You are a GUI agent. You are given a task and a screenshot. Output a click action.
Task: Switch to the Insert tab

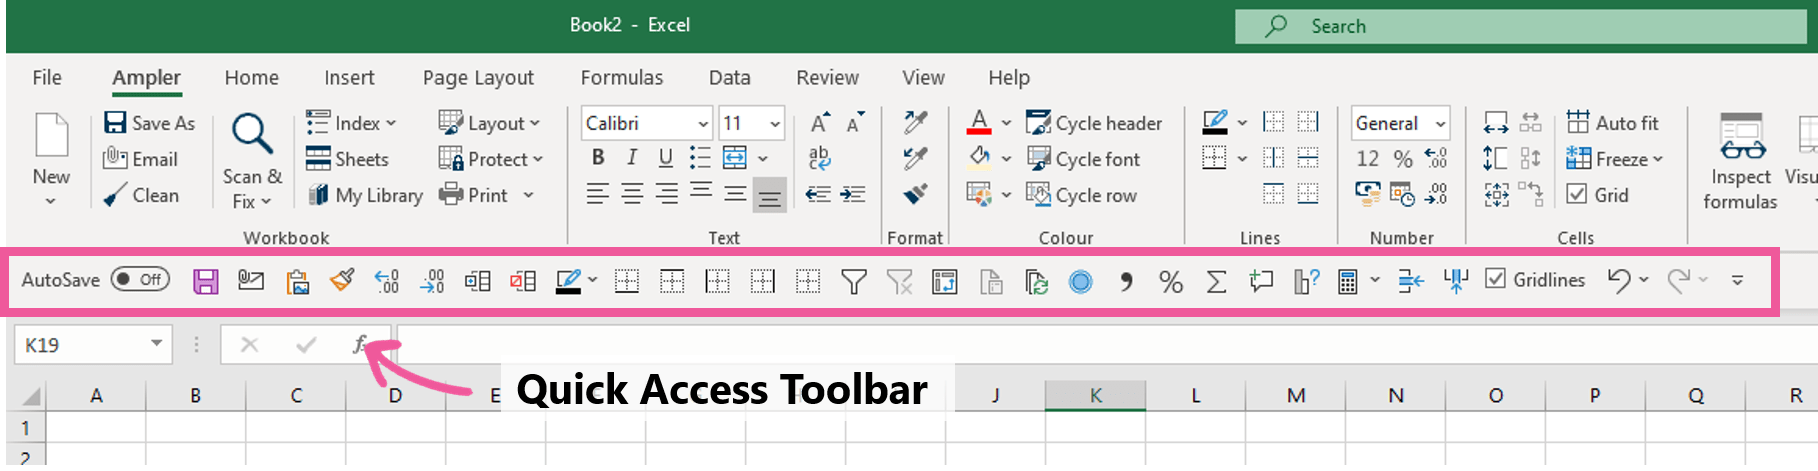[x=349, y=77]
